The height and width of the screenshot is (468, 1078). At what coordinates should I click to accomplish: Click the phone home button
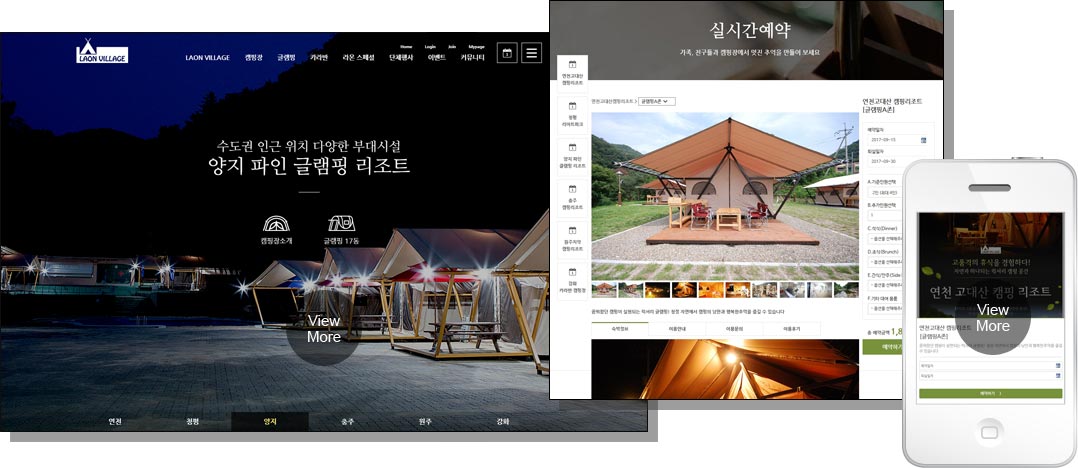click(x=990, y=432)
